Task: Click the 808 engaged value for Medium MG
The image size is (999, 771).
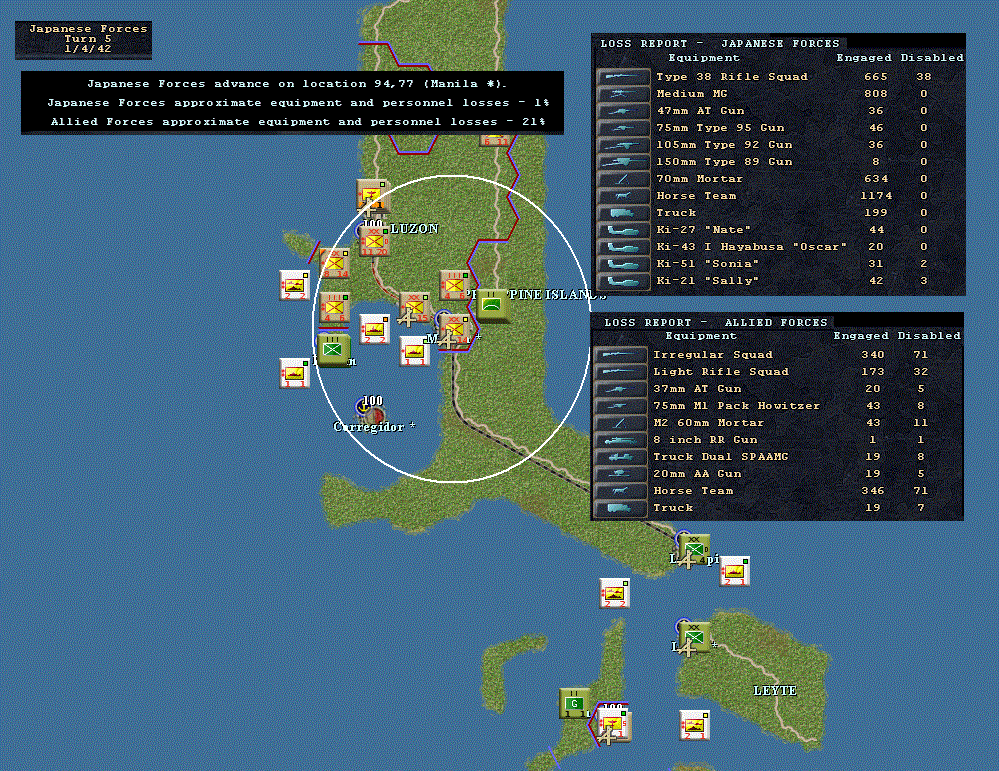Action: pyautogui.click(x=876, y=94)
